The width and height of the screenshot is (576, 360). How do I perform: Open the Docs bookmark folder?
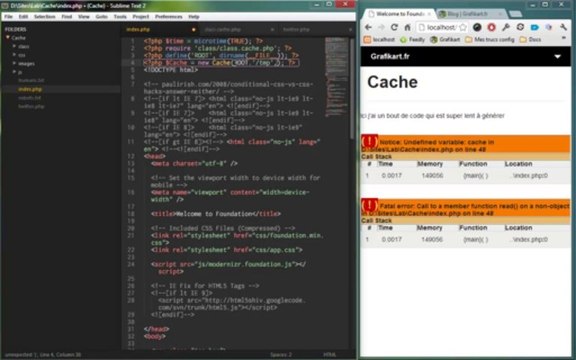point(530,39)
